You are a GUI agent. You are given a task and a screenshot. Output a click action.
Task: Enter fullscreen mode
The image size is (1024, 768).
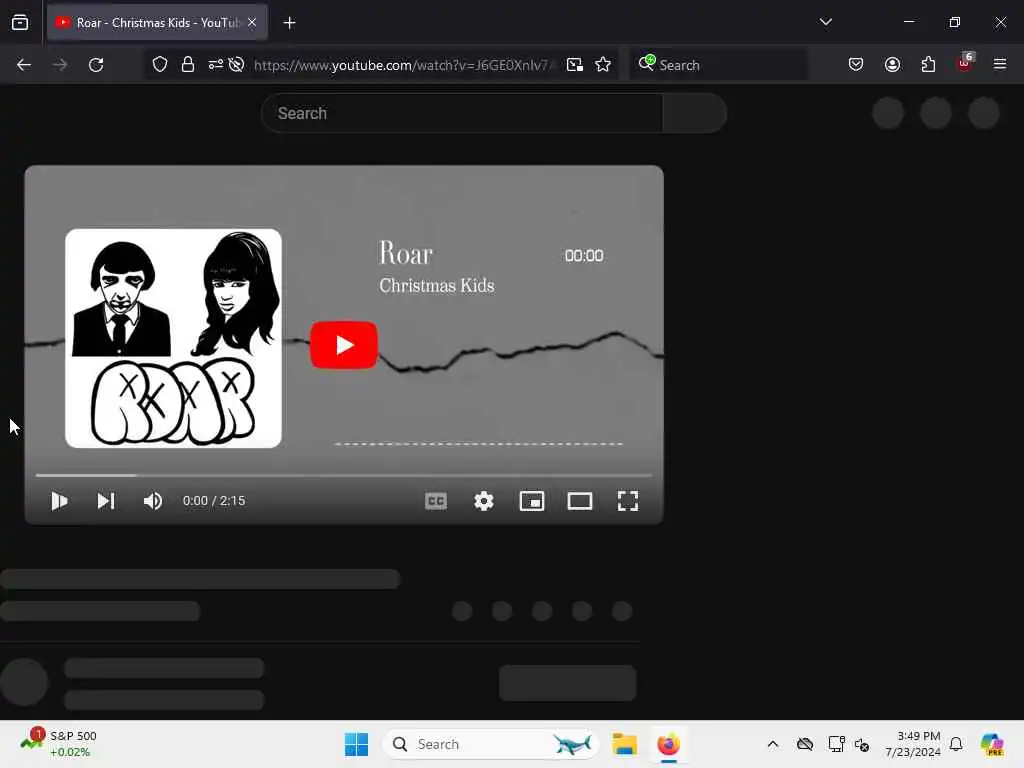pos(628,501)
